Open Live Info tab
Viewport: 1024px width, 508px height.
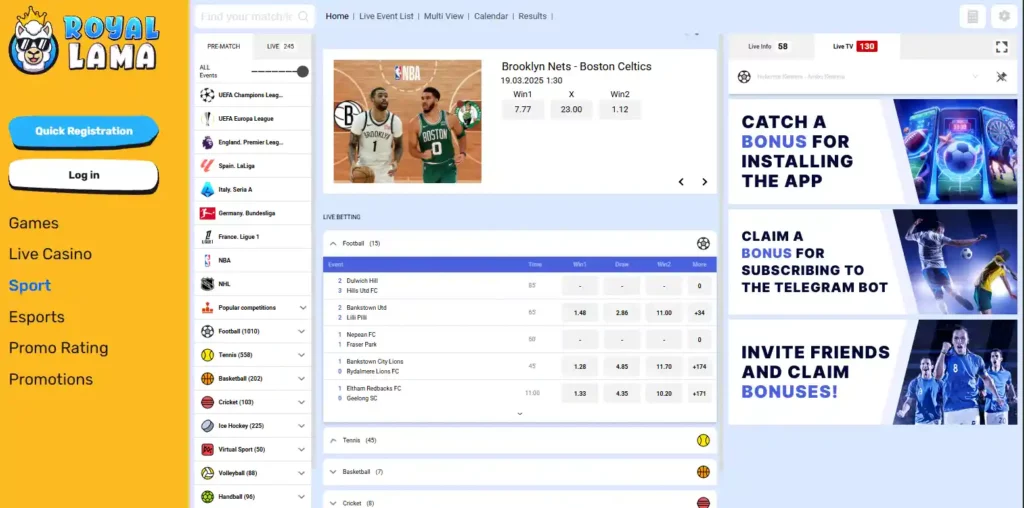[771, 46]
